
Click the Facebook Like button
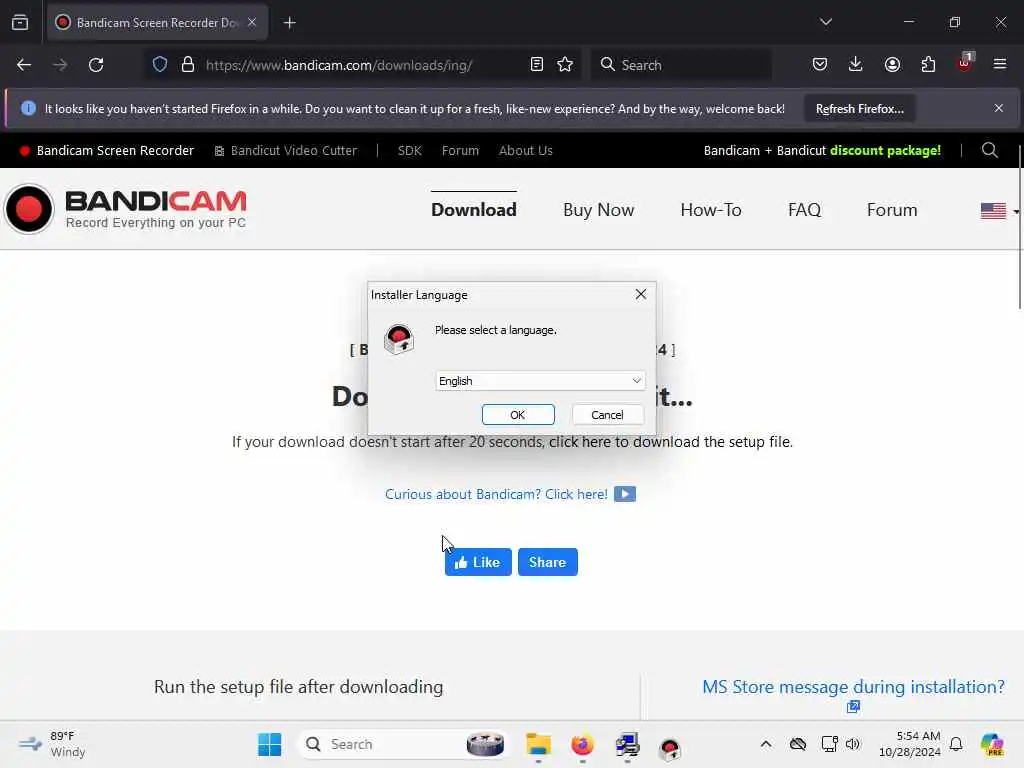point(478,562)
